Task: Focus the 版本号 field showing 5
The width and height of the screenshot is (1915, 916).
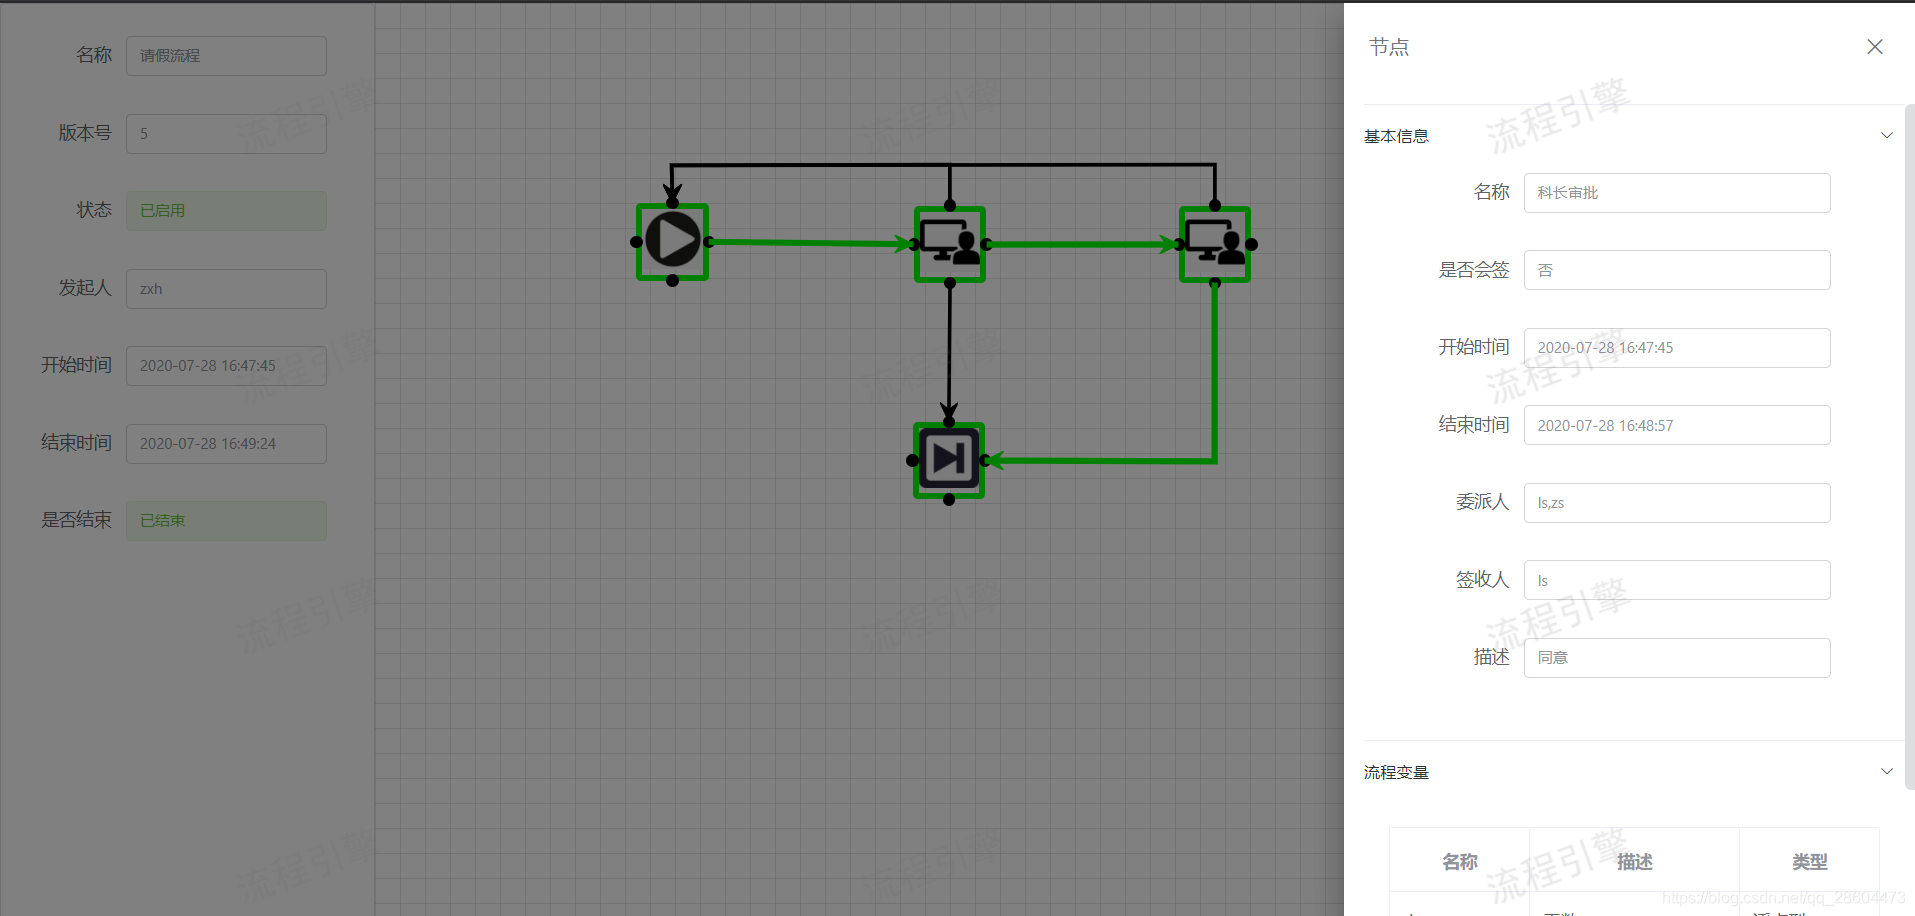Action: coord(226,133)
